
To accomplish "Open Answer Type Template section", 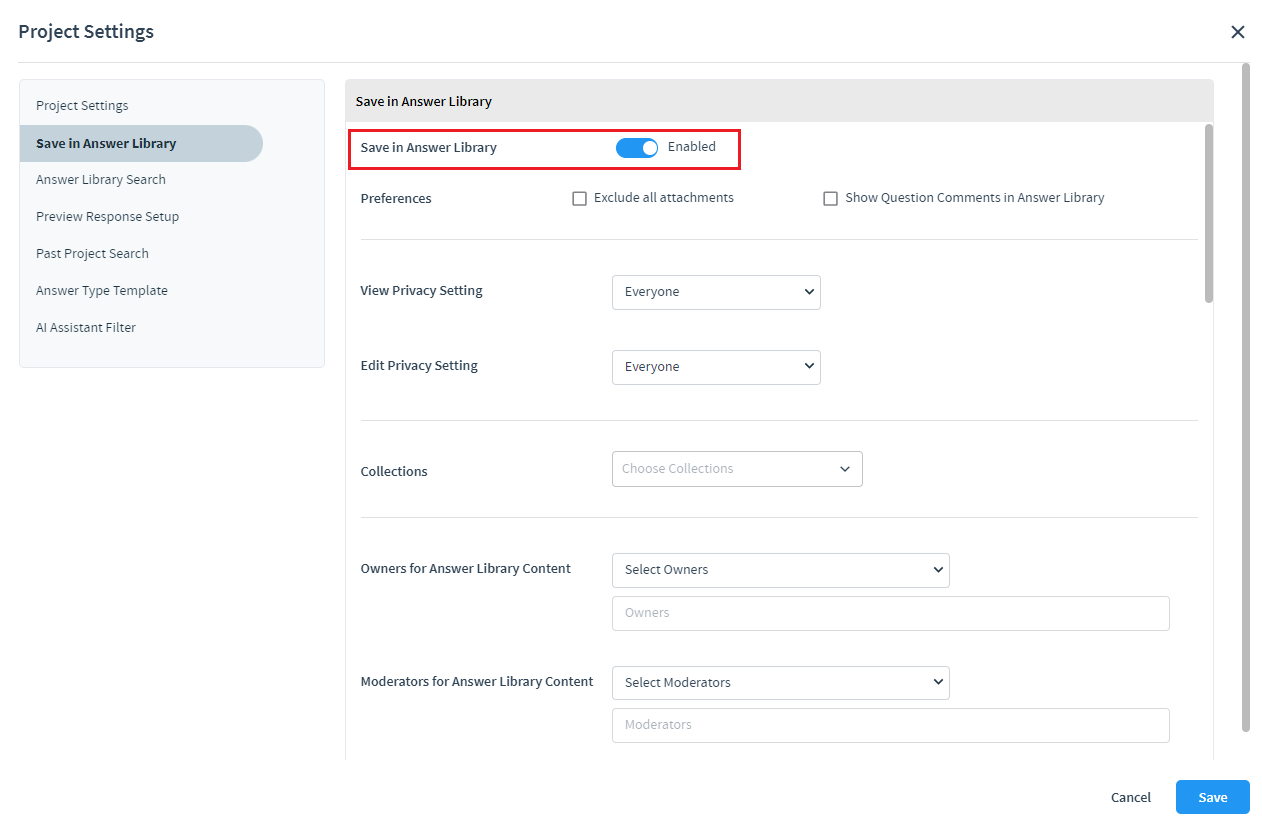I will [x=102, y=291].
